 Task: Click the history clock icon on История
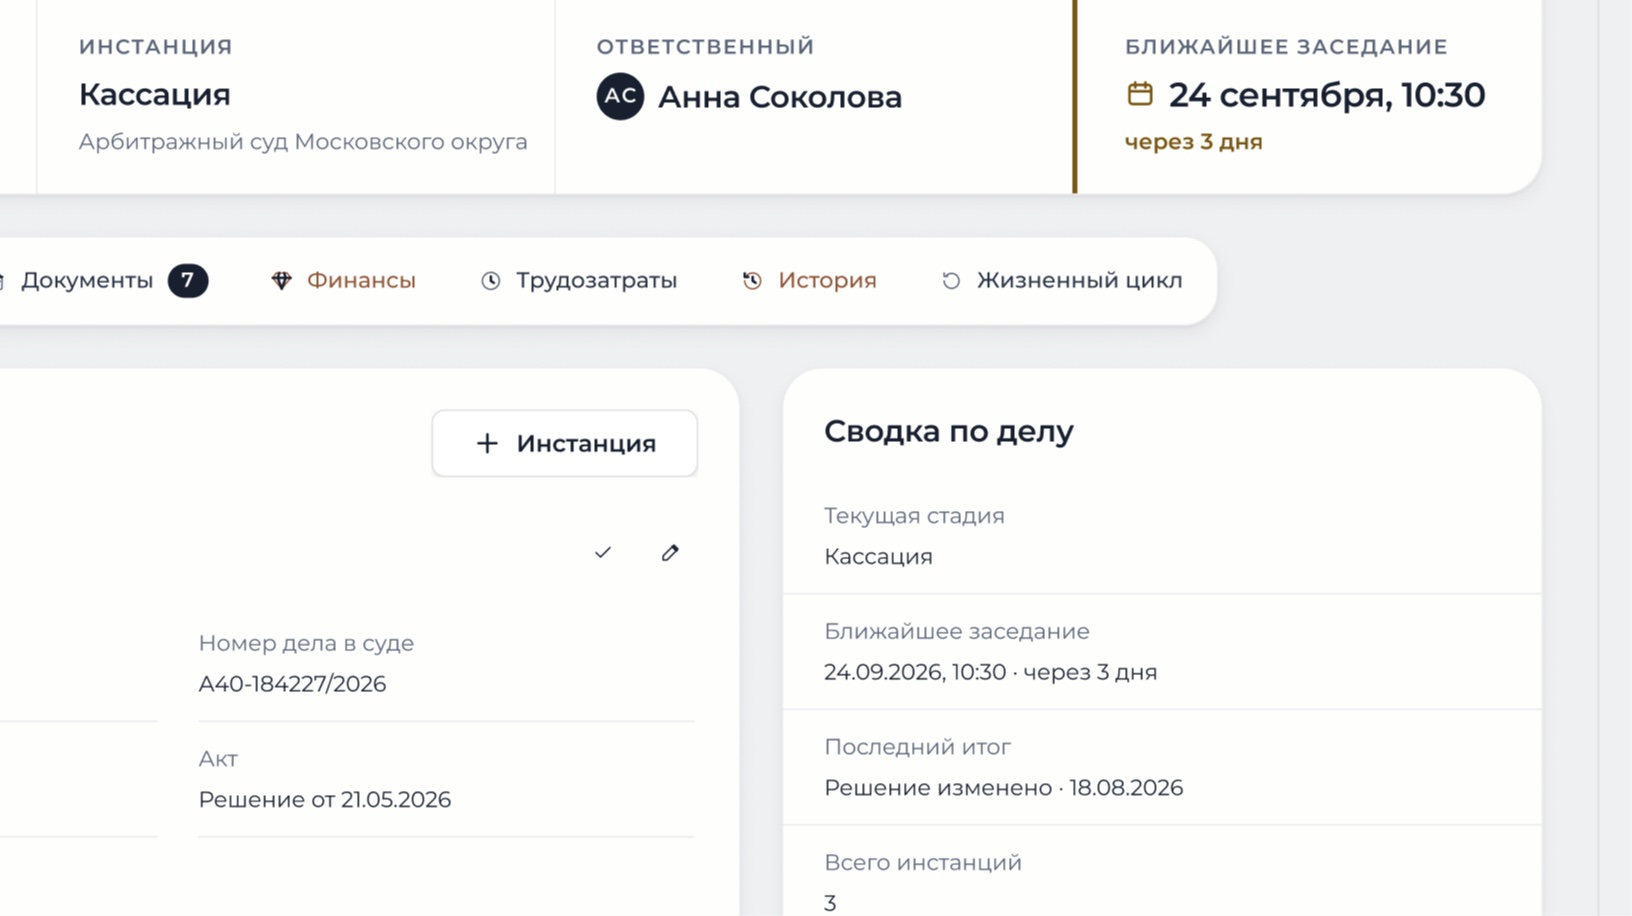pyautogui.click(x=752, y=281)
